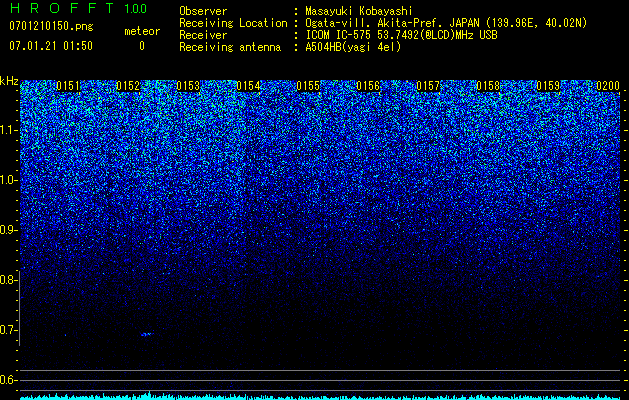Click the 0157 time marker
This screenshot has width=629, height=400.
pos(428,86)
